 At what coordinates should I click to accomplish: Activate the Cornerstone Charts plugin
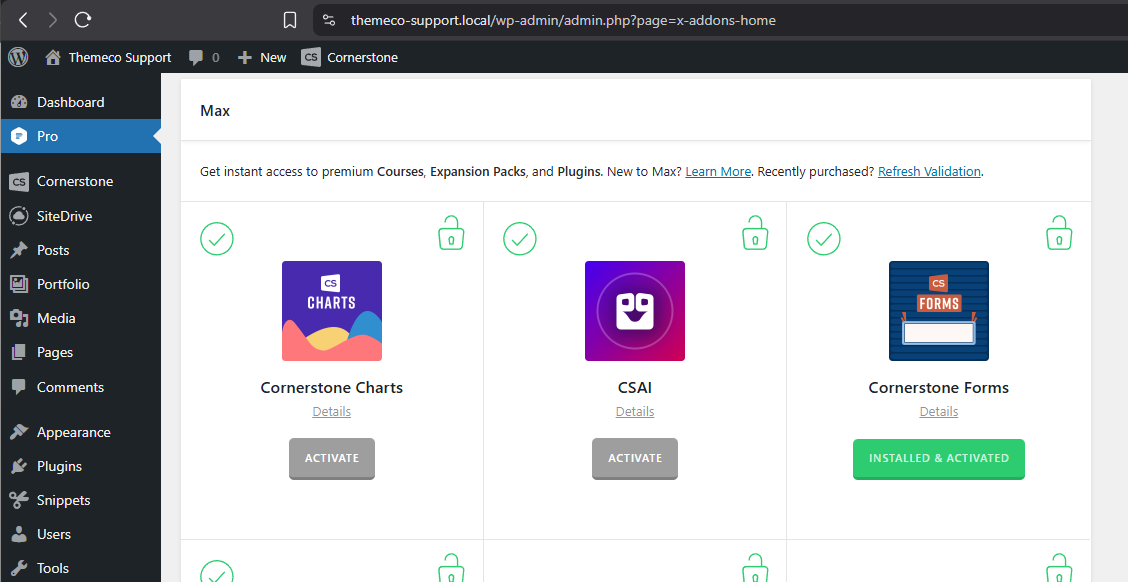(332, 458)
